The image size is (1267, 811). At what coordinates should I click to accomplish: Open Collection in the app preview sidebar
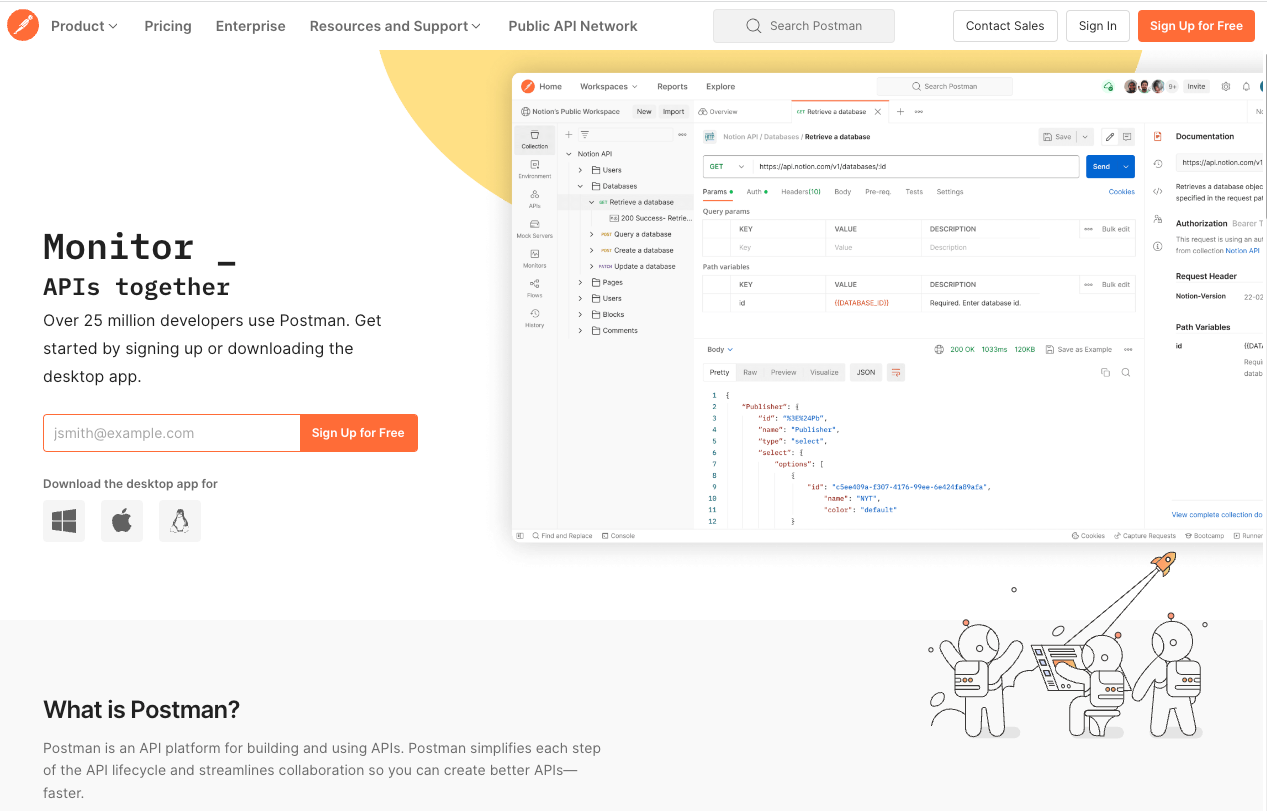(535, 139)
